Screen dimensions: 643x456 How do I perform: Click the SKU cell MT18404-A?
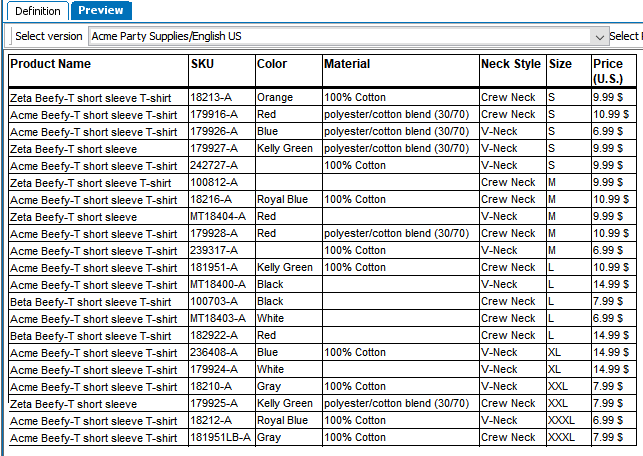point(218,217)
